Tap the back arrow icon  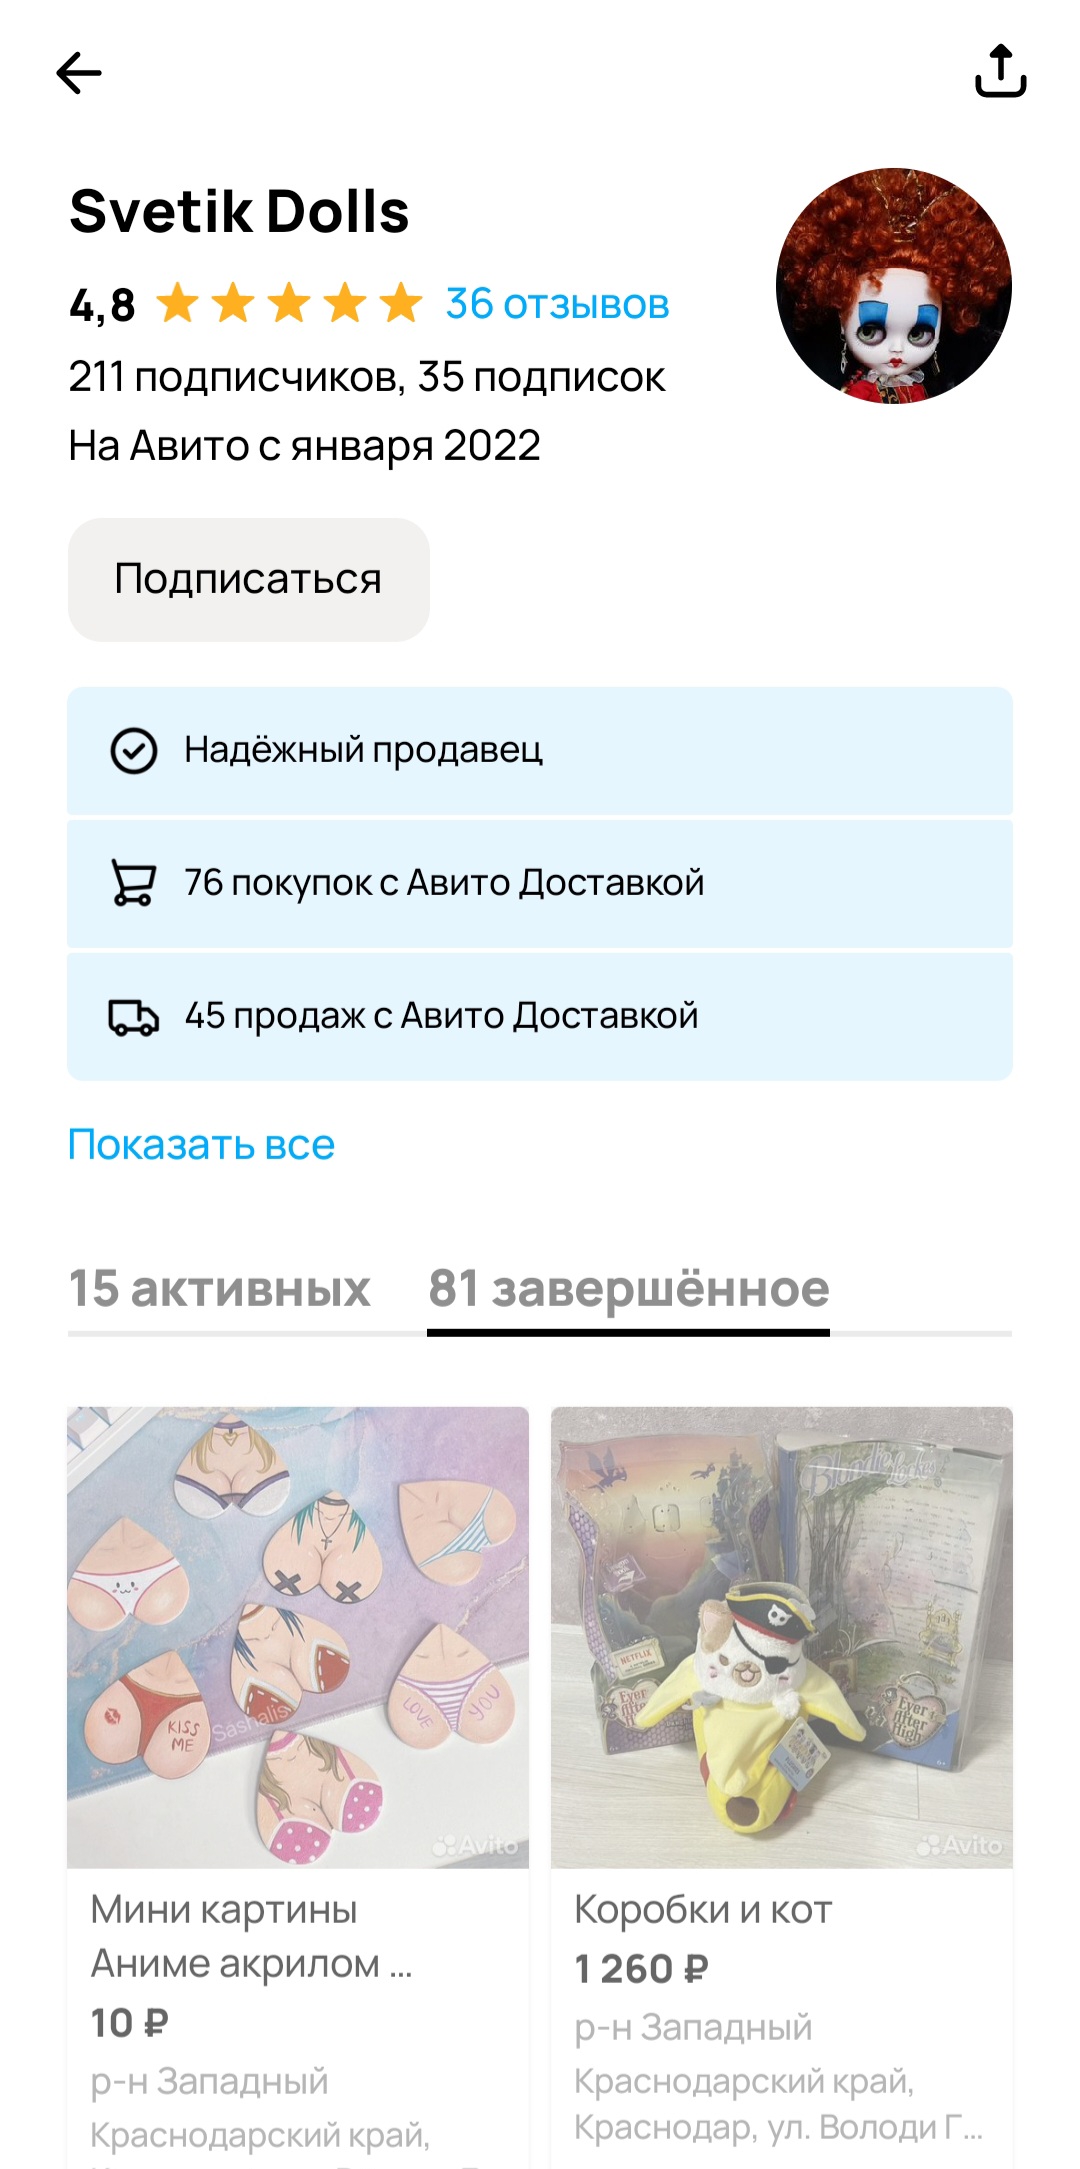[79, 73]
